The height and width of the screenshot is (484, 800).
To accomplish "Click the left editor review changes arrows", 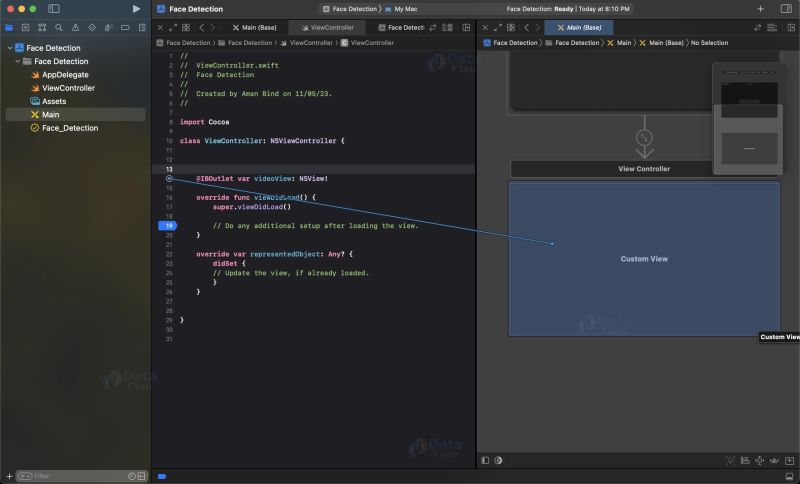I will pyautogui.click(x=433, y=28).
